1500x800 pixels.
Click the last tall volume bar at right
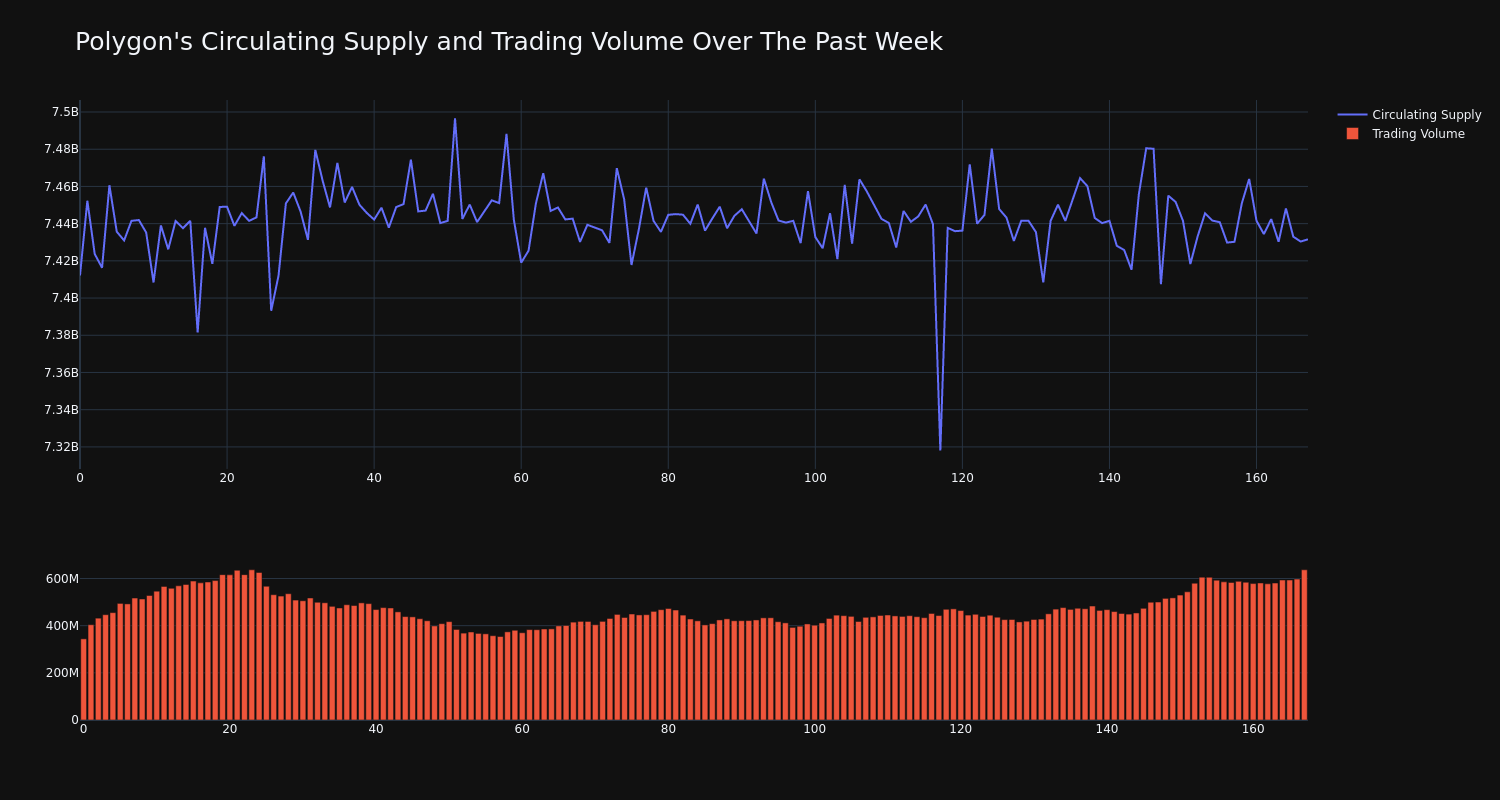(1304, 645)
